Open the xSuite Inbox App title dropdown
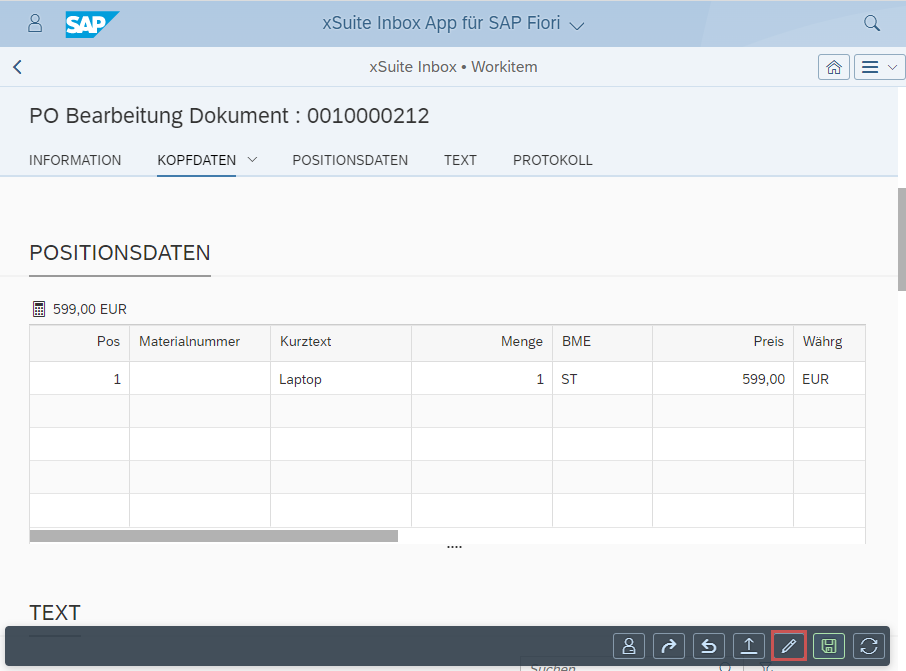 click(x=577, y=24)
